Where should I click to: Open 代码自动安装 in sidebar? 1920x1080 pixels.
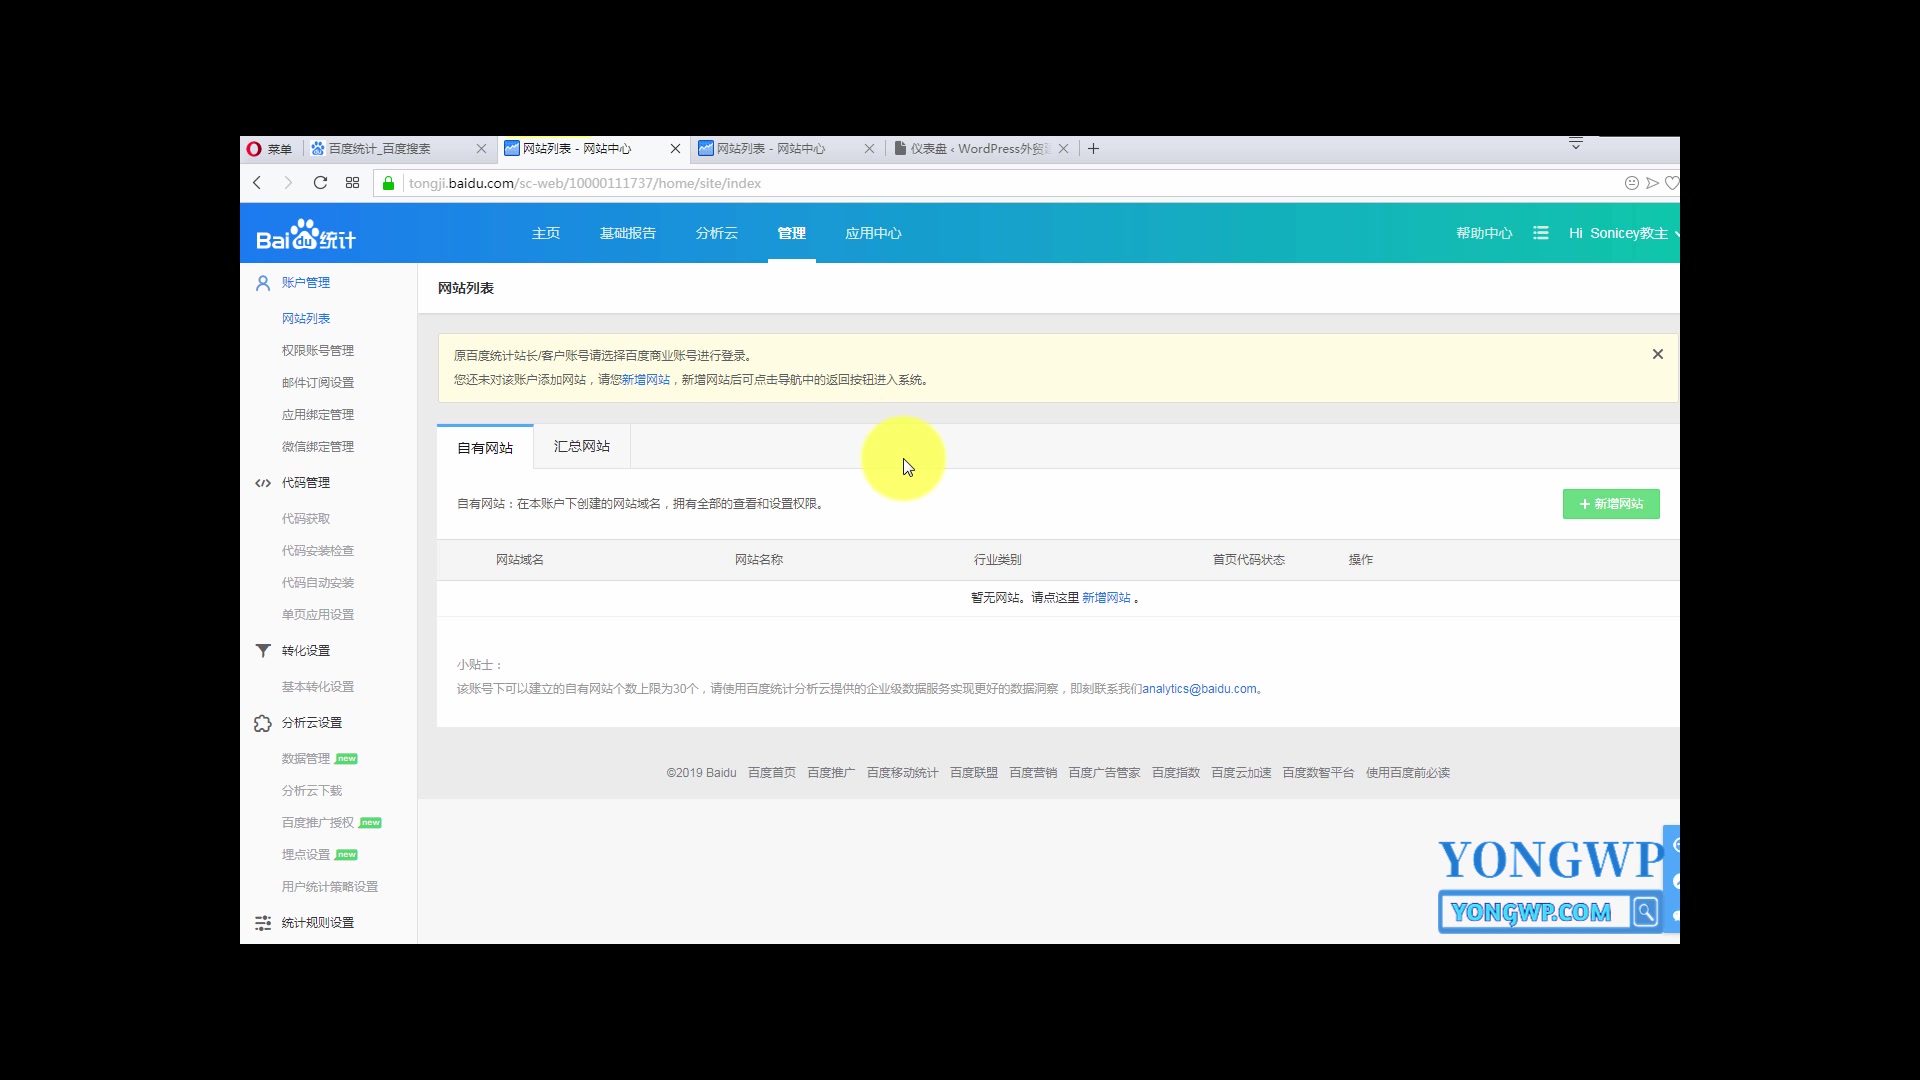point(318,583)
